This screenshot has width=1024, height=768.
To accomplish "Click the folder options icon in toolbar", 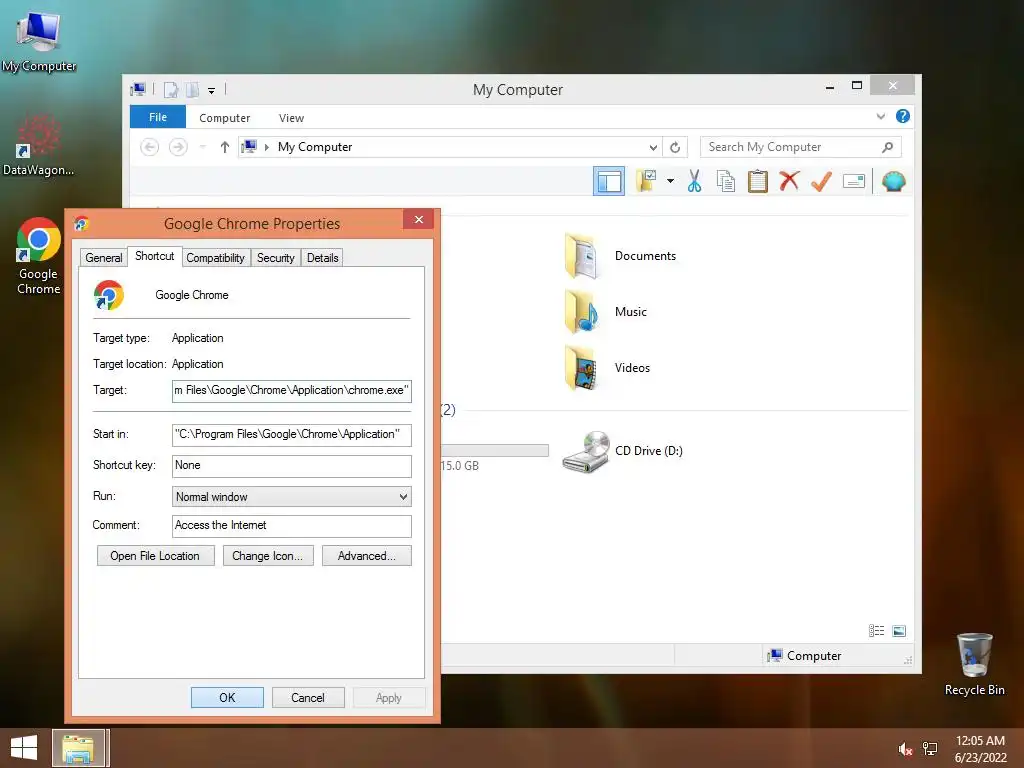I will (647, 181).
